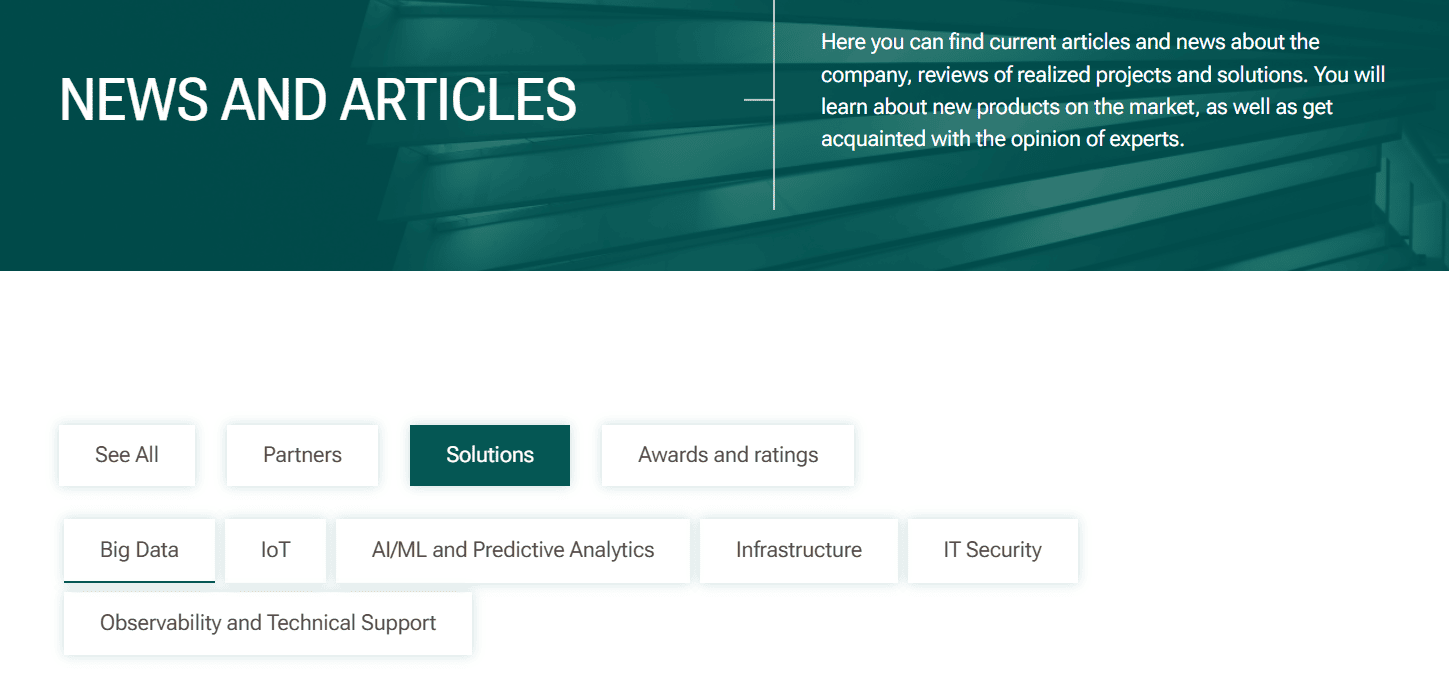
Task: Click the vertical divider line in banner
Action: coord(774,104)
